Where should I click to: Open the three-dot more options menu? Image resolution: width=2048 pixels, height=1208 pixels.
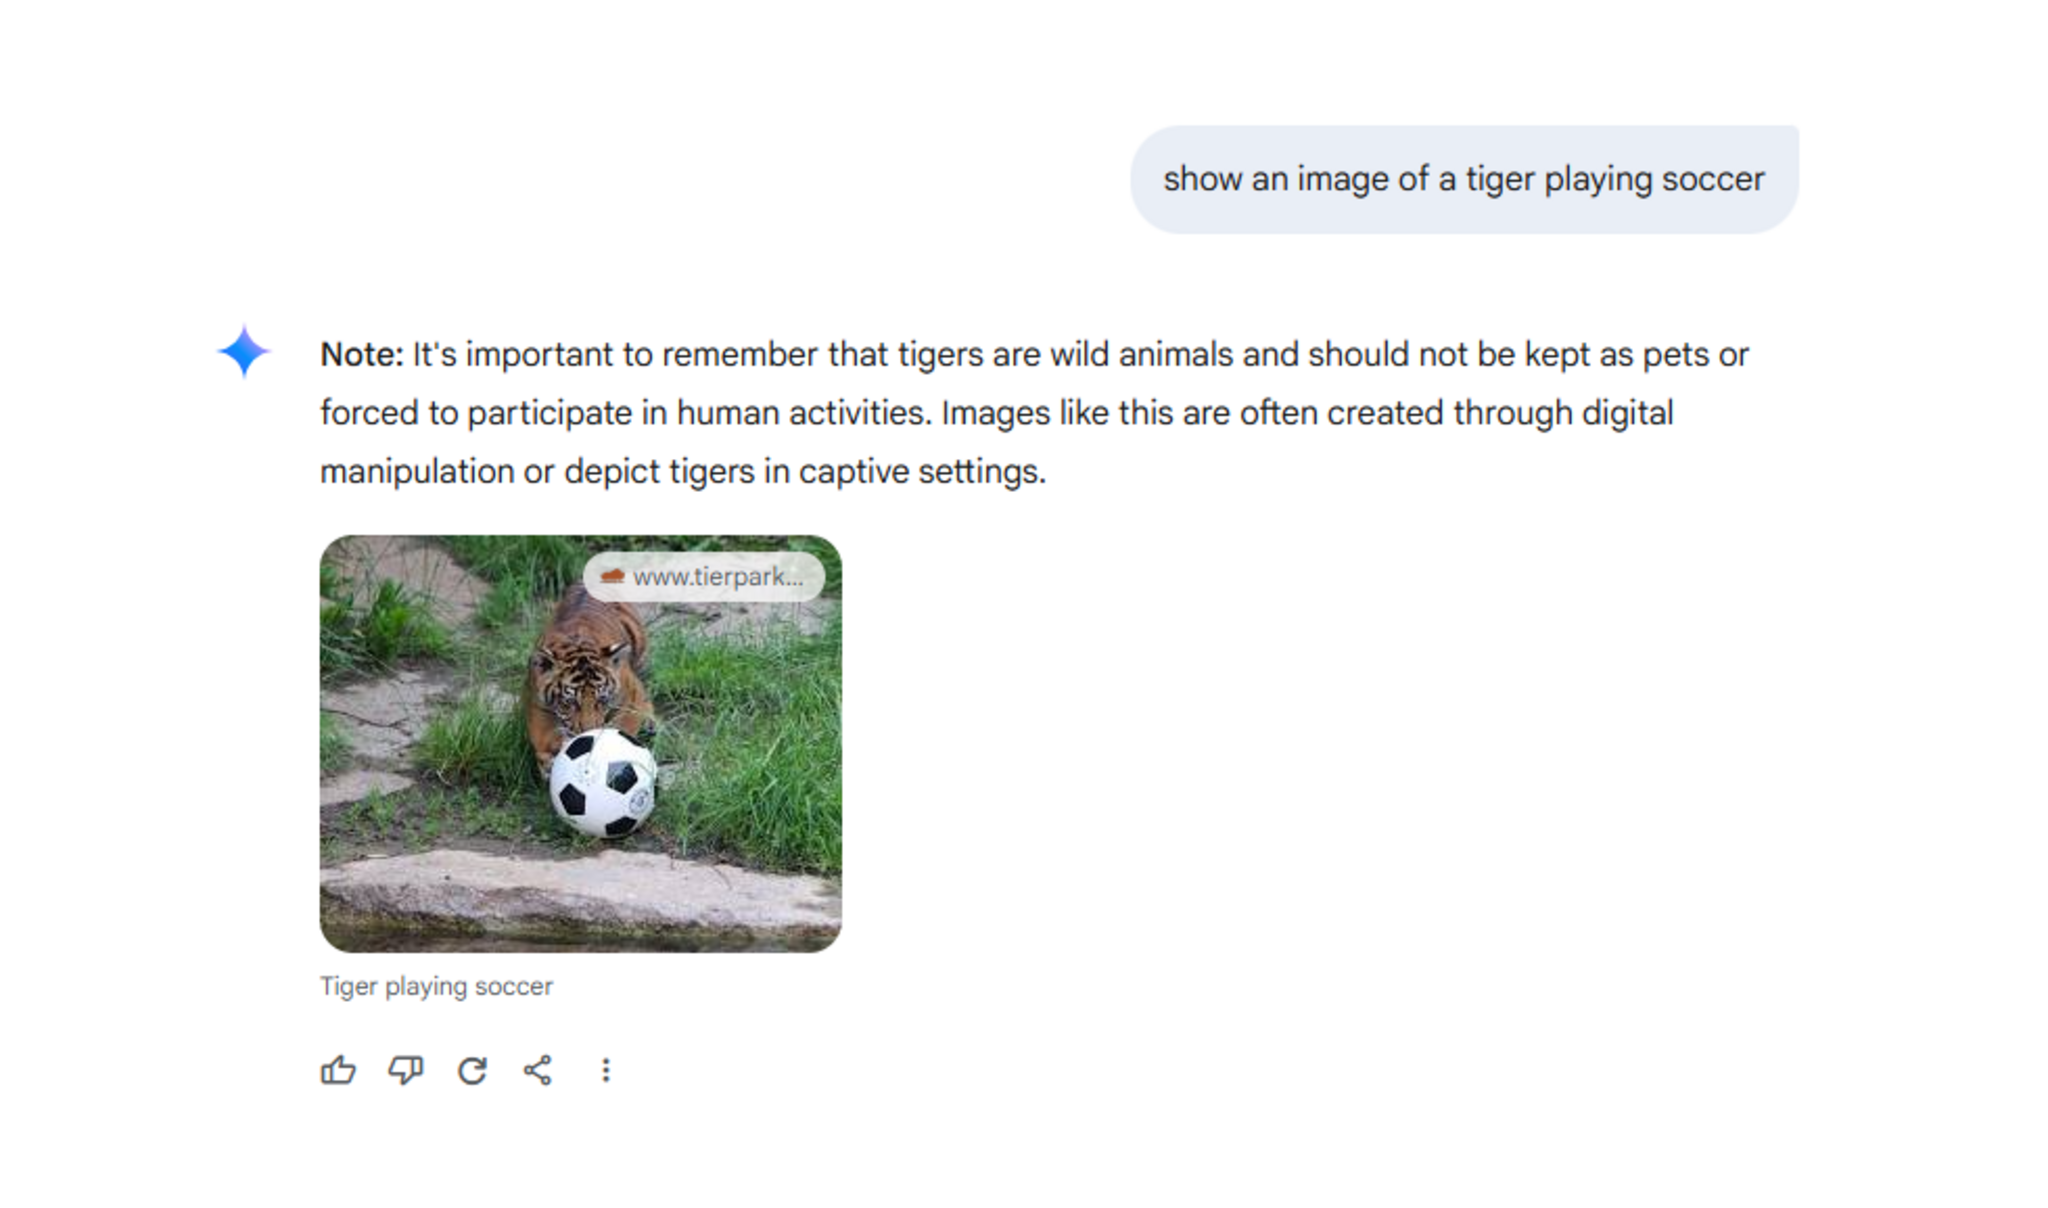tap(605, 1070)
